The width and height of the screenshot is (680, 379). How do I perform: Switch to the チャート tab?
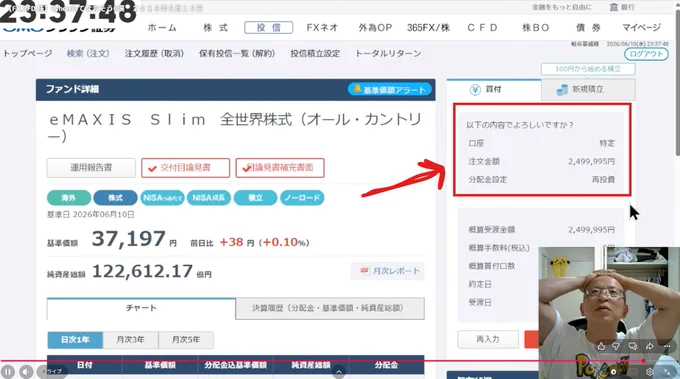141,308
